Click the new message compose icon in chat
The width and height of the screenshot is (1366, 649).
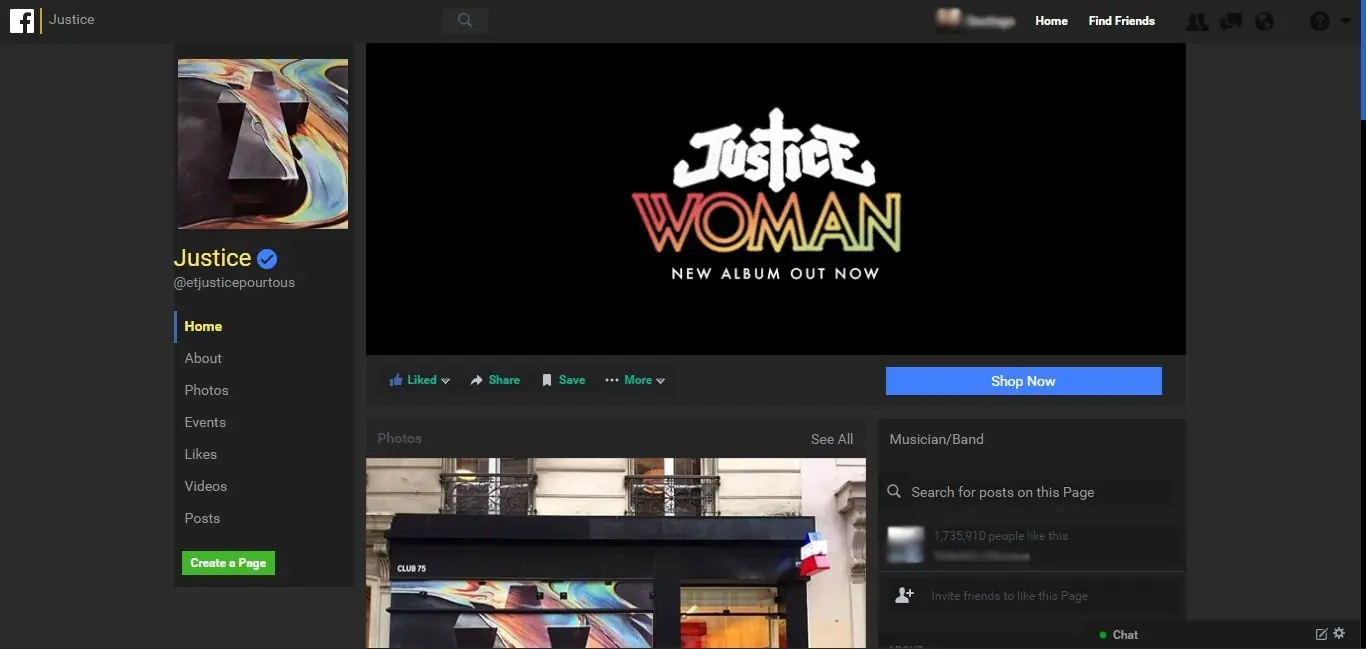[1321, 634]
